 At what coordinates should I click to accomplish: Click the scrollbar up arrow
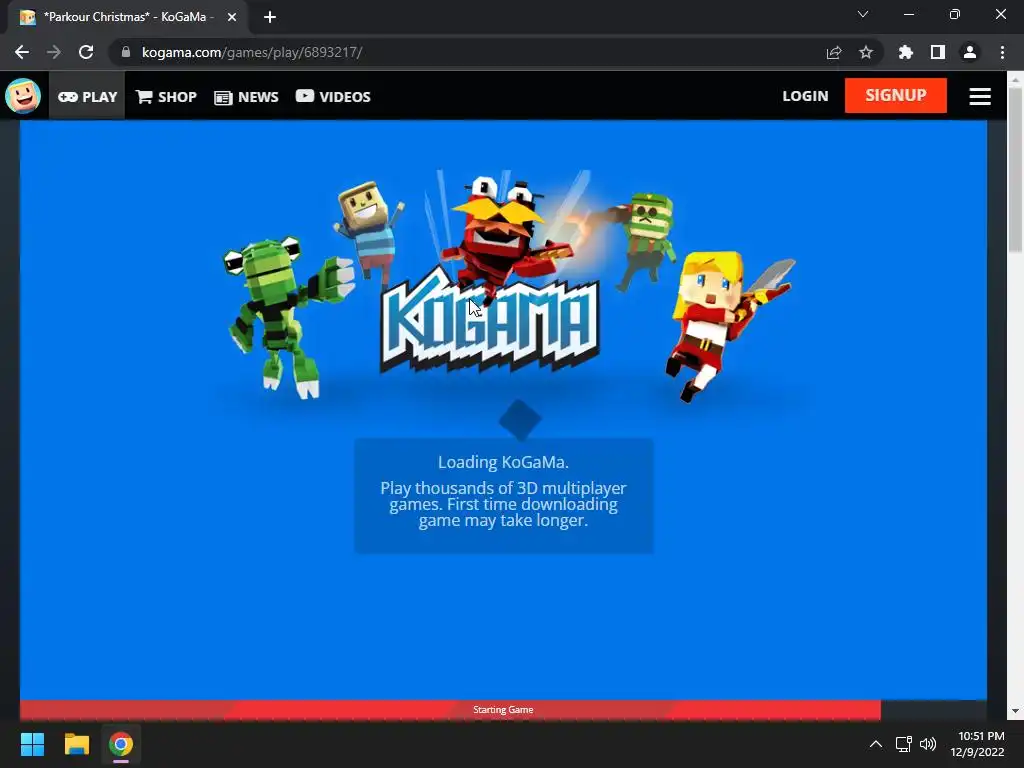1015,80
